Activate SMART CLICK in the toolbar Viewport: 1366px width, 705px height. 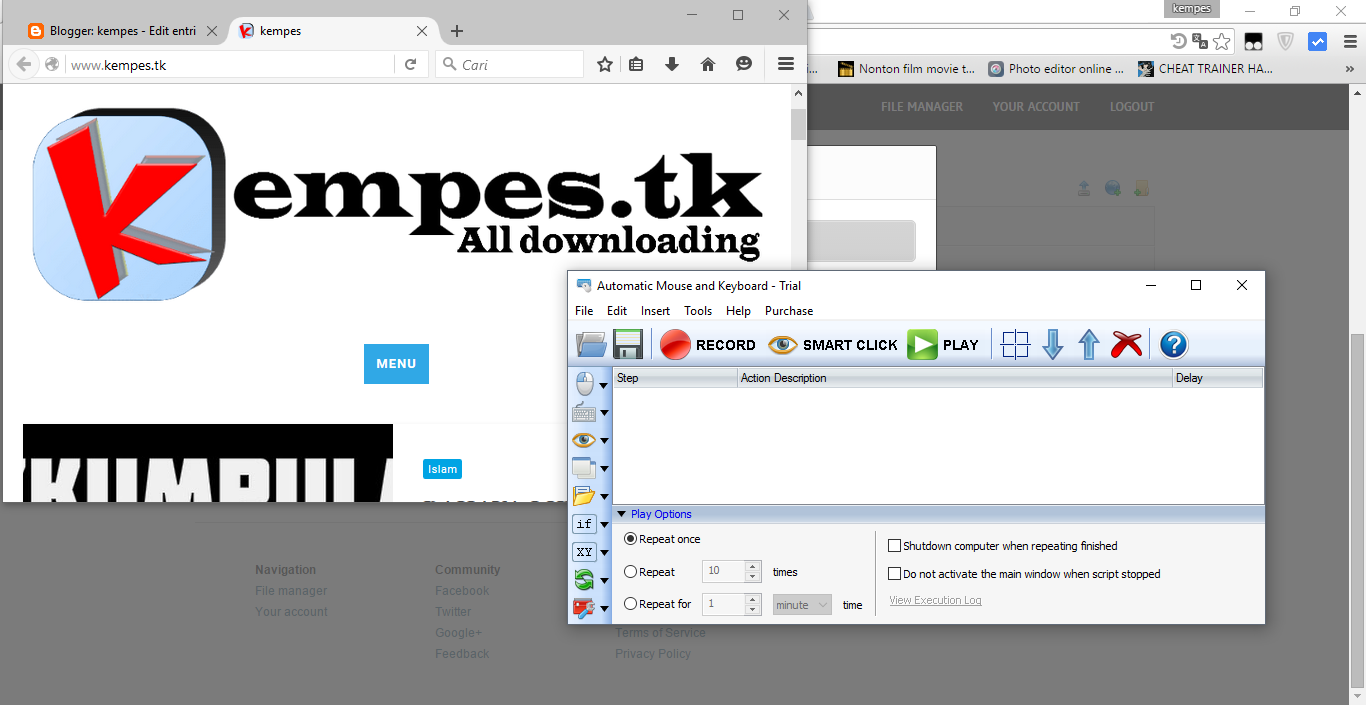tap(833, 345)
